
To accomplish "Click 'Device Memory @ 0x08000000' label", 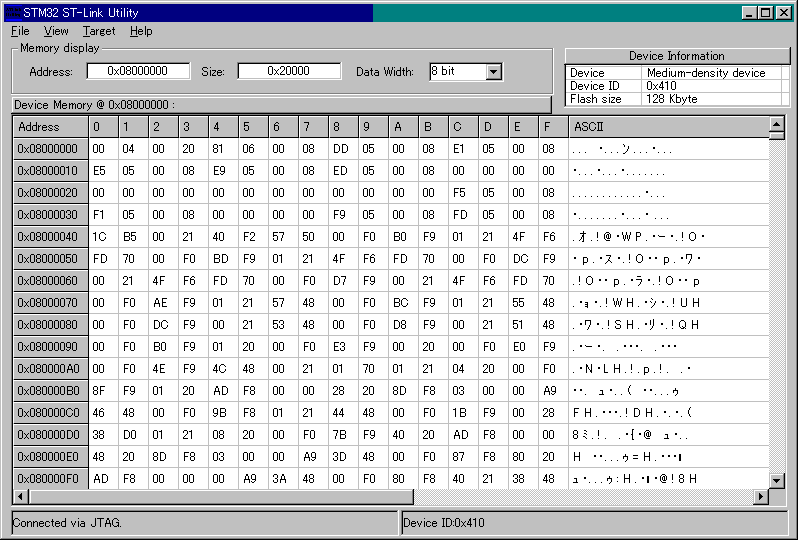I will tap(94, 105).
